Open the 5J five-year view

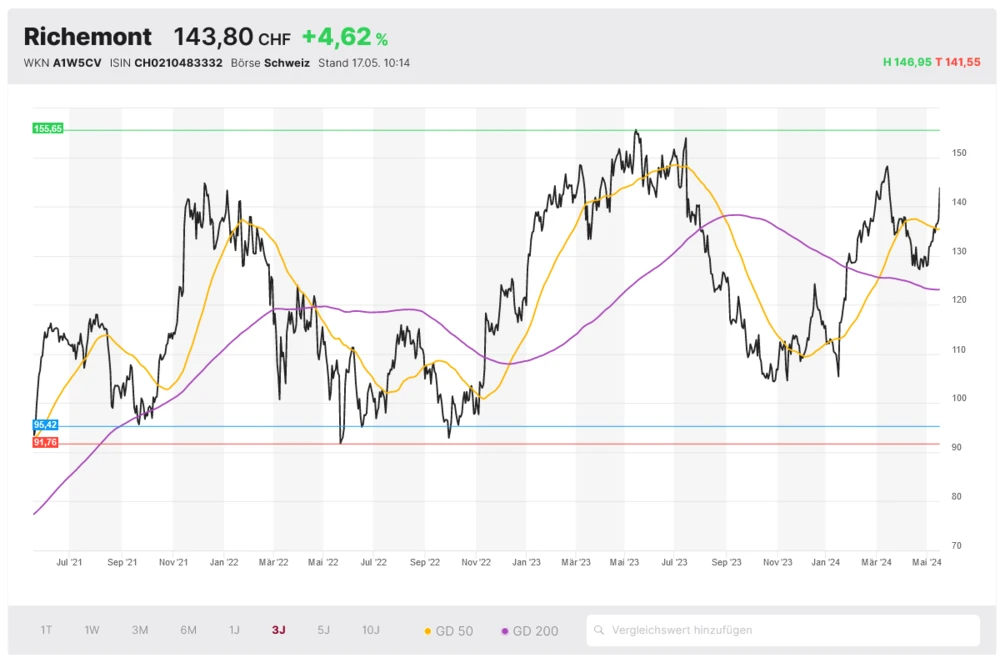pyautogui.click(x=322, y=630)
